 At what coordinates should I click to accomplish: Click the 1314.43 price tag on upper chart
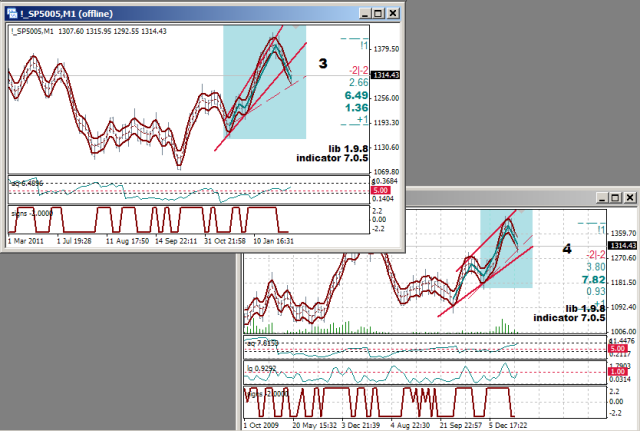coord(385,75)
